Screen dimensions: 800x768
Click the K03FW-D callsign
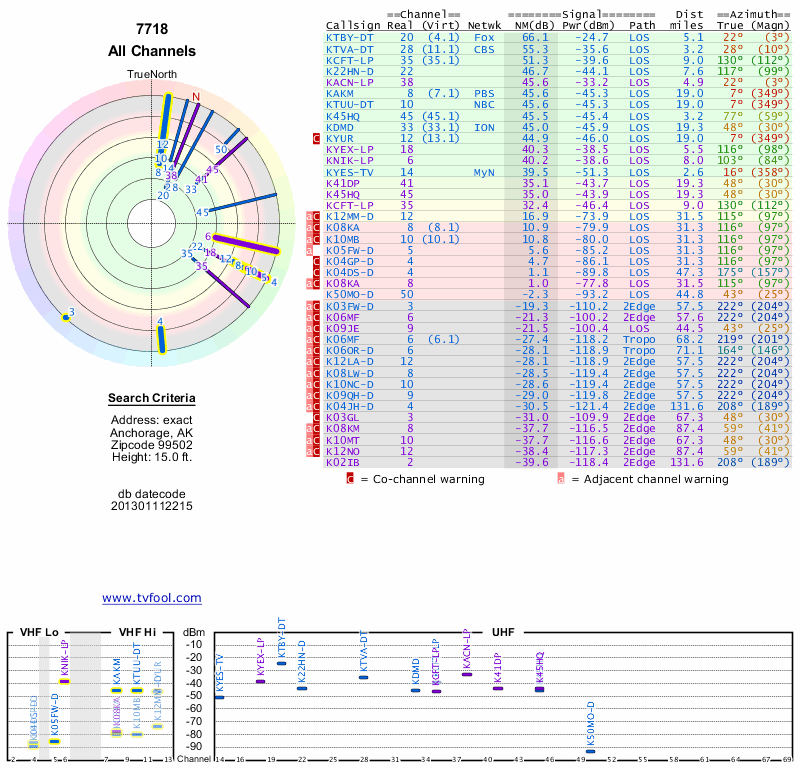[350, 306]
